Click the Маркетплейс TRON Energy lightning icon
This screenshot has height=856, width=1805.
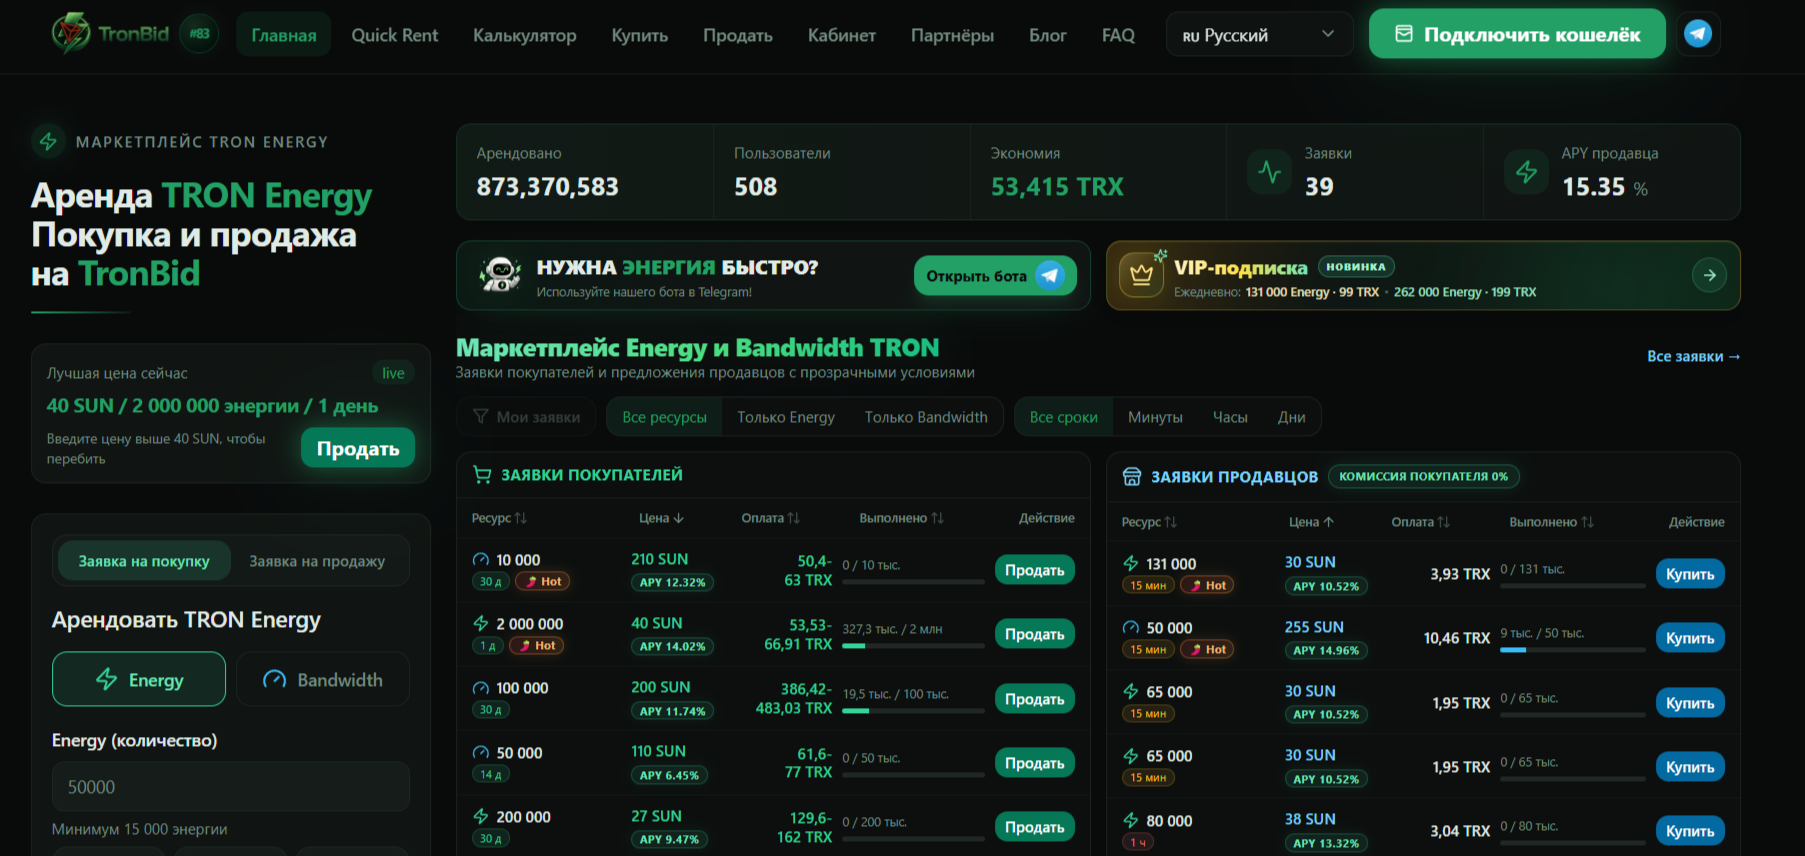tap(48, 141)
